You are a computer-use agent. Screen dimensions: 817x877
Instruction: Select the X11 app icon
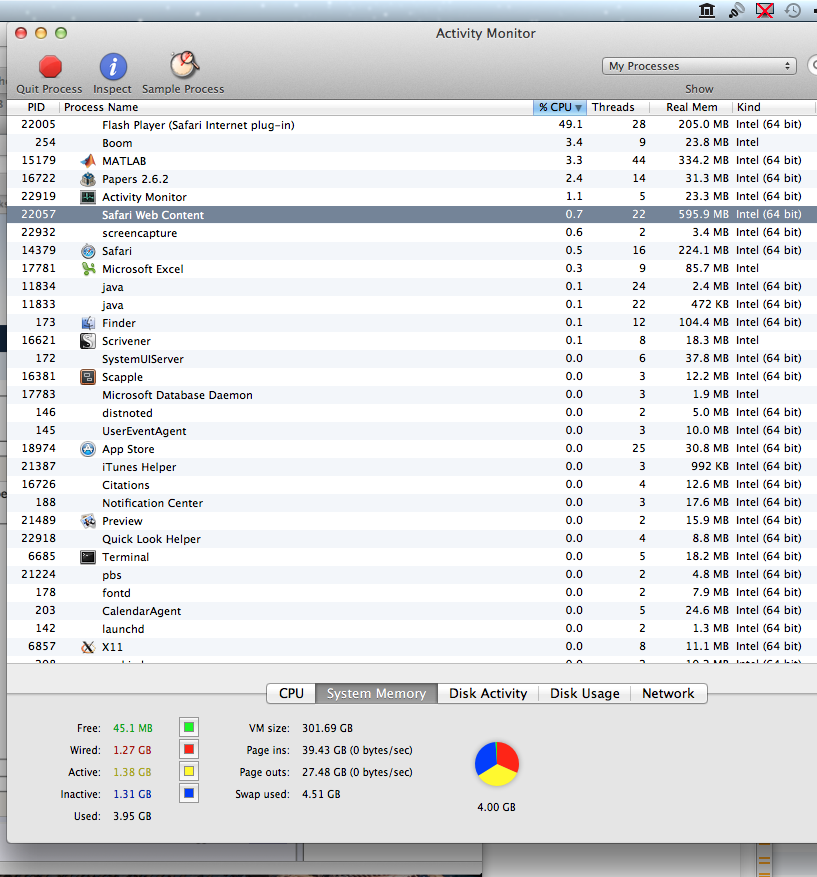tap(88, 647)
